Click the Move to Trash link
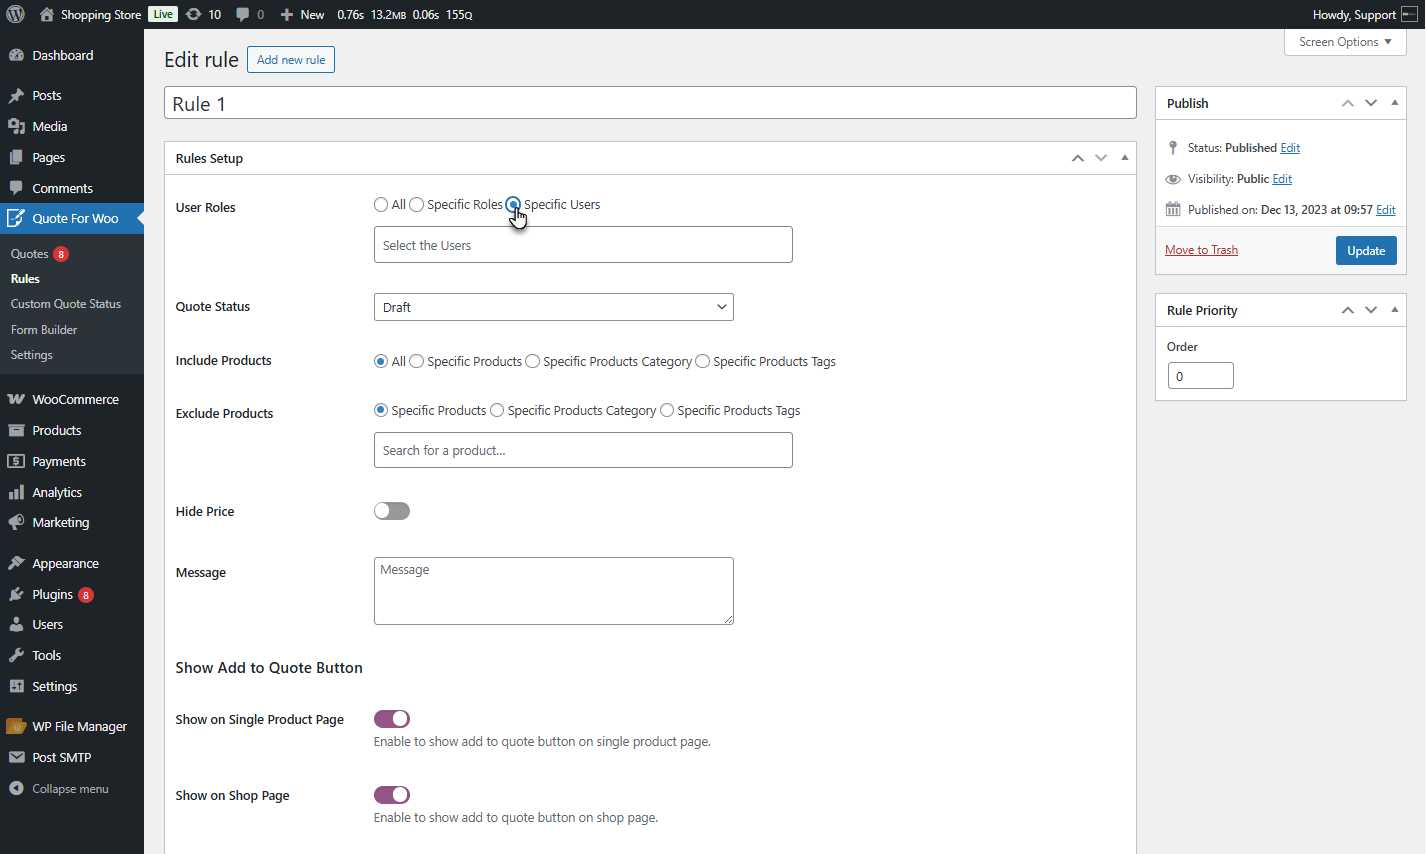The image size is (1426, 854). (1201, 250)
